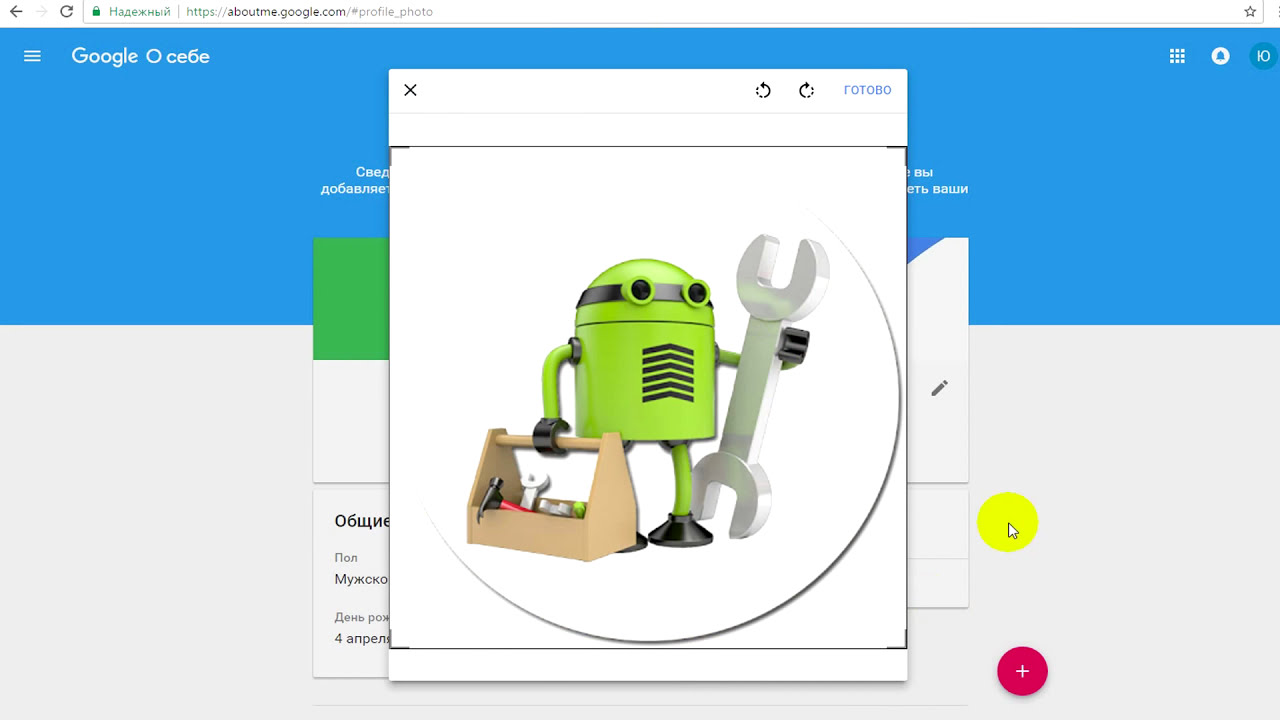The image size is (1280, 720).
Task: Rotate the photo counterclockwise
Action: pyautogui.click(x=763, y=90)
